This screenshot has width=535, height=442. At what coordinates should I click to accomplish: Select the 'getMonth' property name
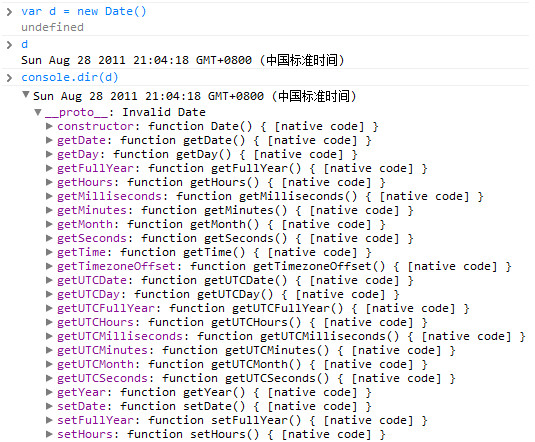(x=85, y=224)
